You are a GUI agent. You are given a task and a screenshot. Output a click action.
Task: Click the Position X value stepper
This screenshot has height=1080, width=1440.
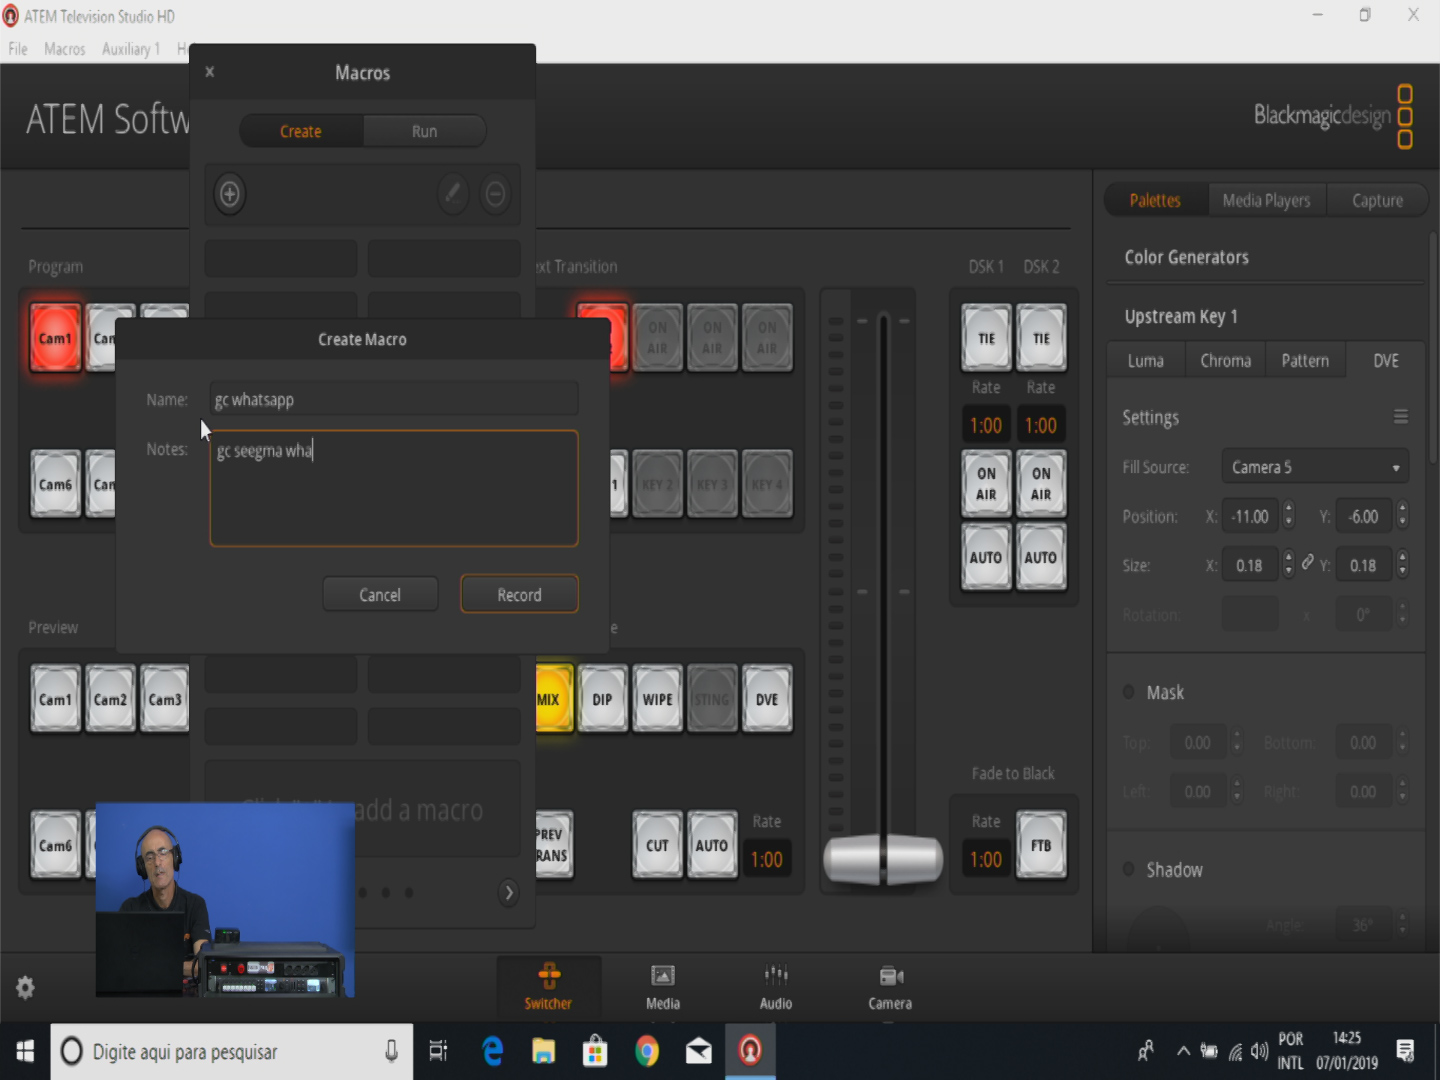click(1288, 516)
